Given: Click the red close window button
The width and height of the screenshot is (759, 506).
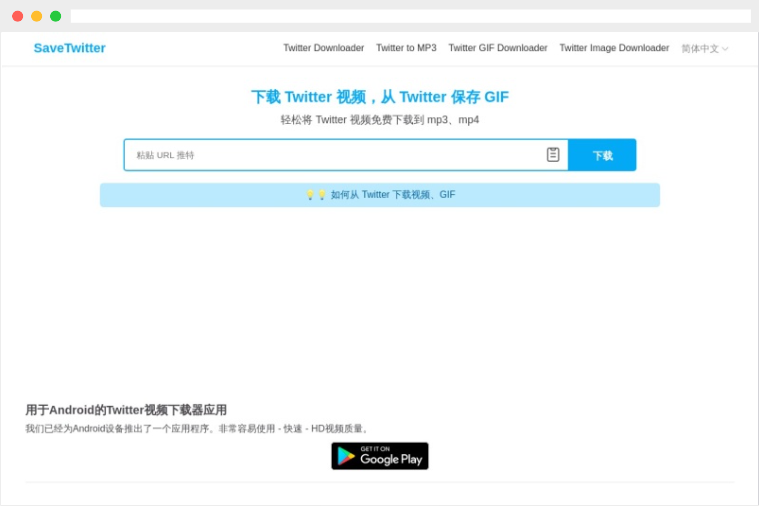Looking at the screenshot, I should (x=17, y=16).
